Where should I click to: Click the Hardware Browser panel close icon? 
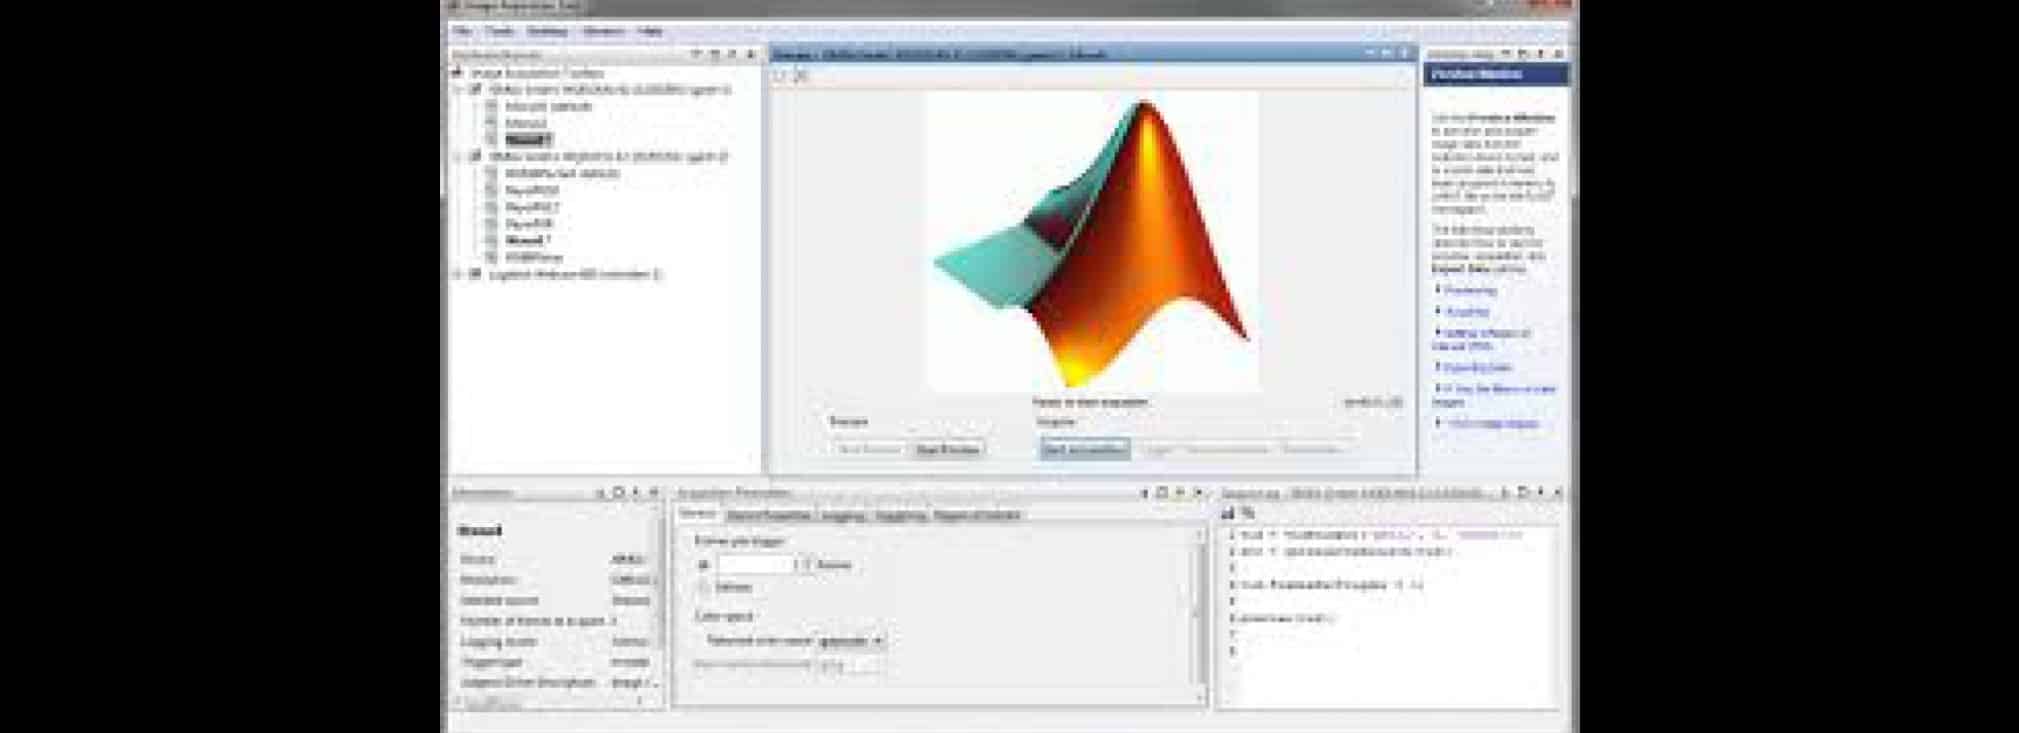tap(751, 54)
